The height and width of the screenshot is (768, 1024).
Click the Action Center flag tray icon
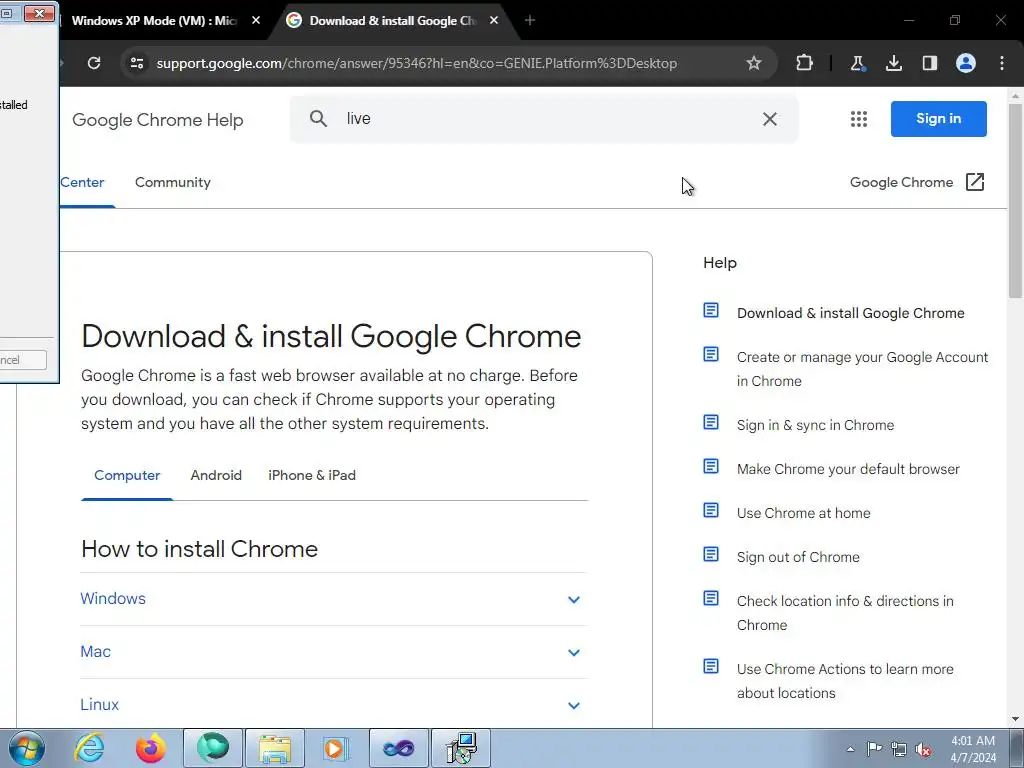874,749
